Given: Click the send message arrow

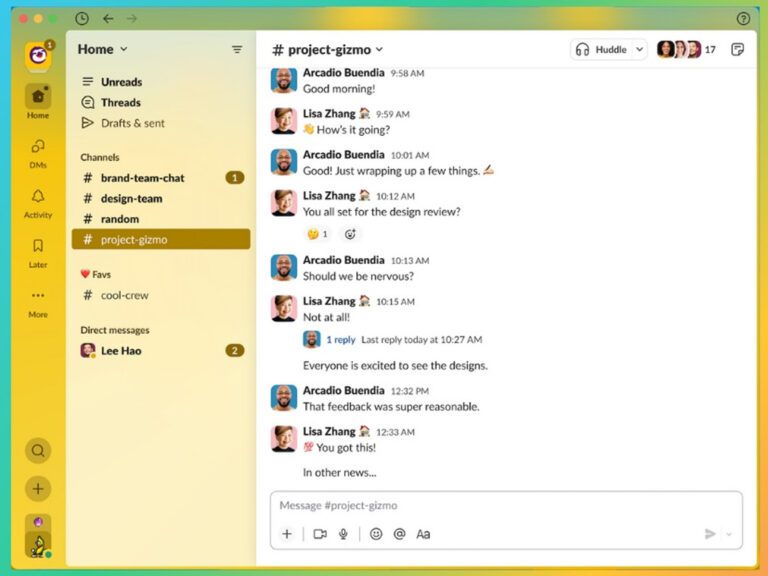Looking at the screenshot, I should [710, 534].
